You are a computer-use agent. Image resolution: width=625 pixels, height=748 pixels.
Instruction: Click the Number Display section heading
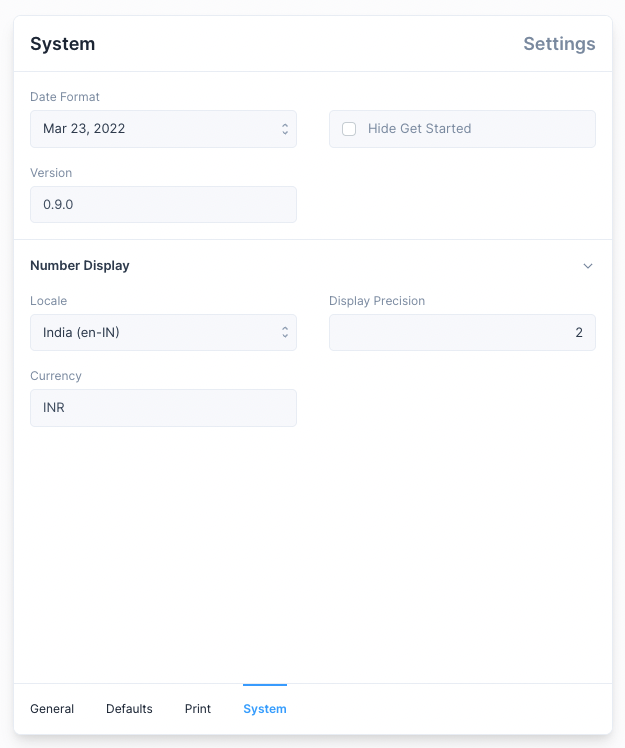pyautogui.click(x=80, y=266)
